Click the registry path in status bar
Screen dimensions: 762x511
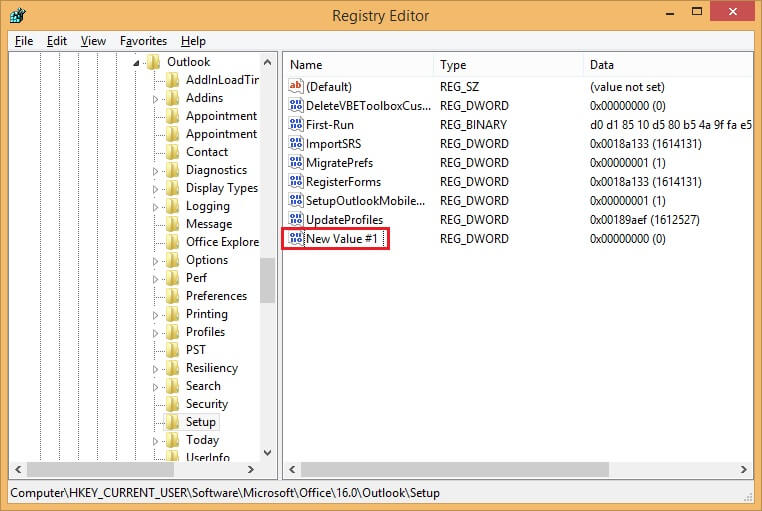coord(225,493)
